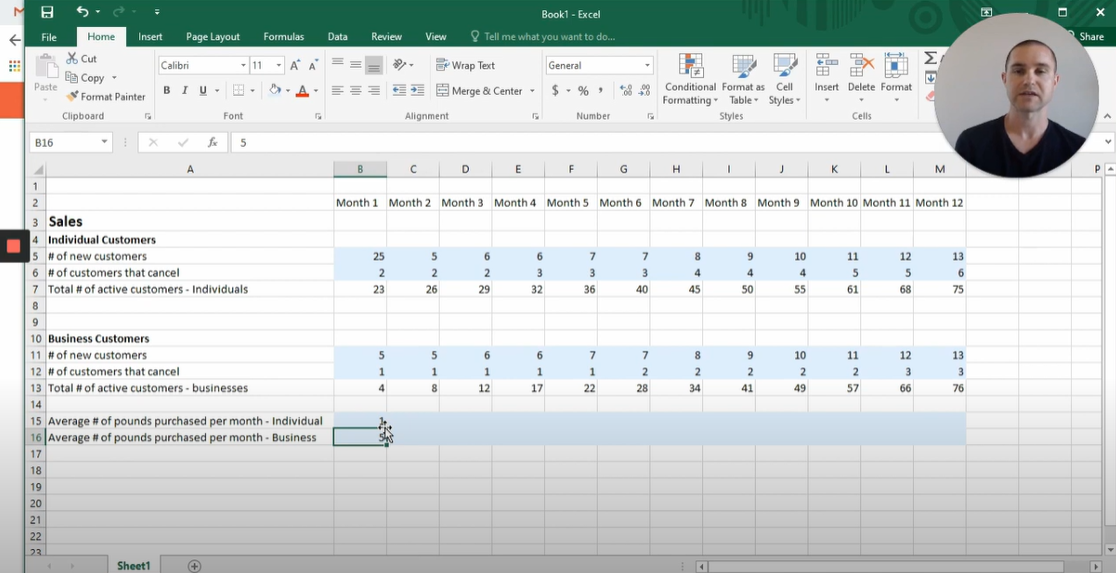Open the General number format dropdown
The height and width of the screenshot is (573, 1116).
coord(647,66)
